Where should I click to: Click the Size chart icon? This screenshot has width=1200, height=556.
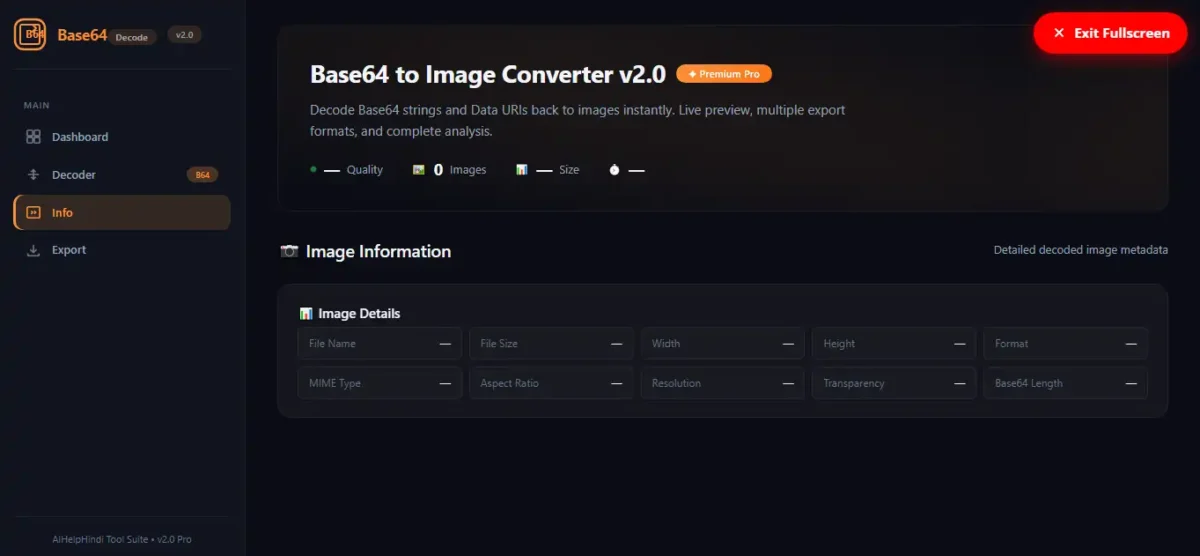[x=522, y=170]
